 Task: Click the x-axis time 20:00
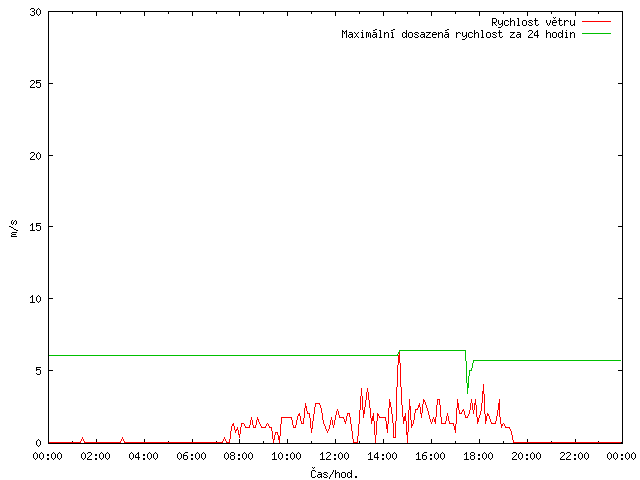tap(526, 456)
